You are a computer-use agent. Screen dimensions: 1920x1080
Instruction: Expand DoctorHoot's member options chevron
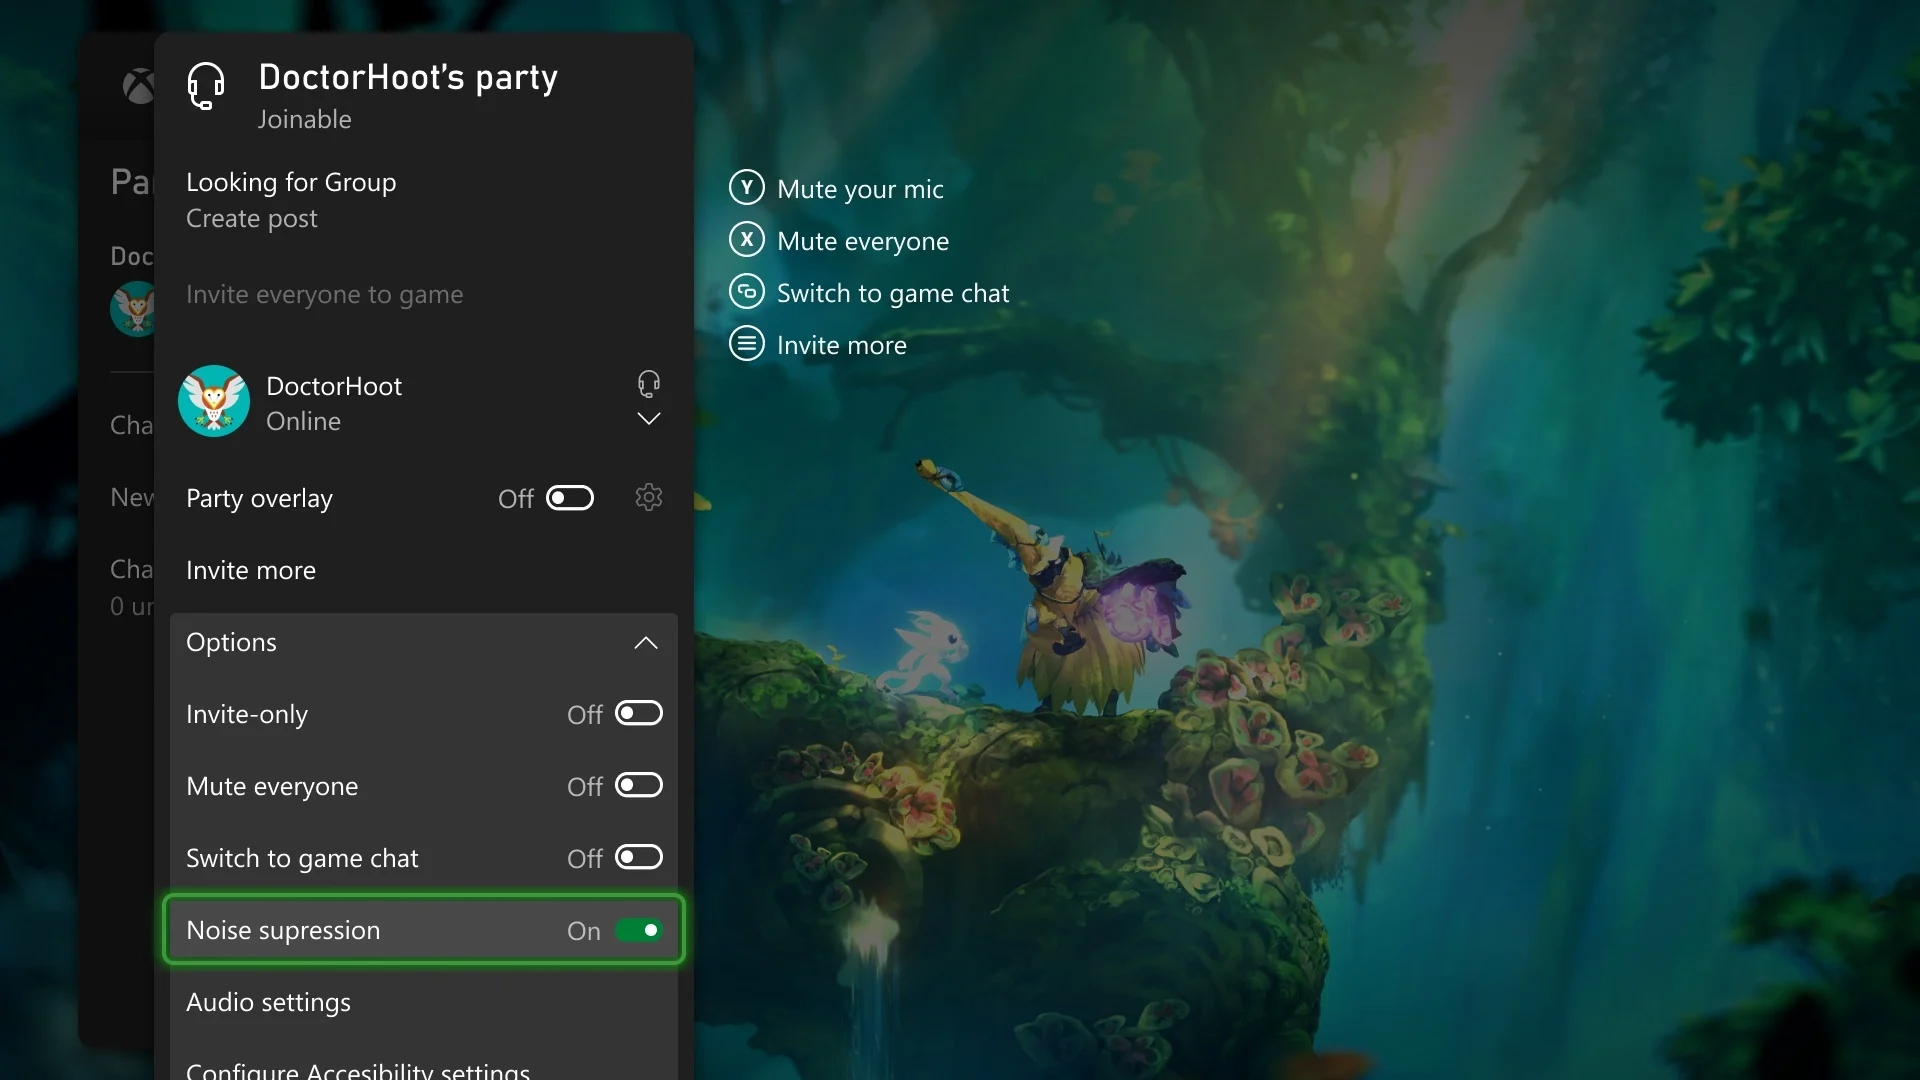[648, 419]
